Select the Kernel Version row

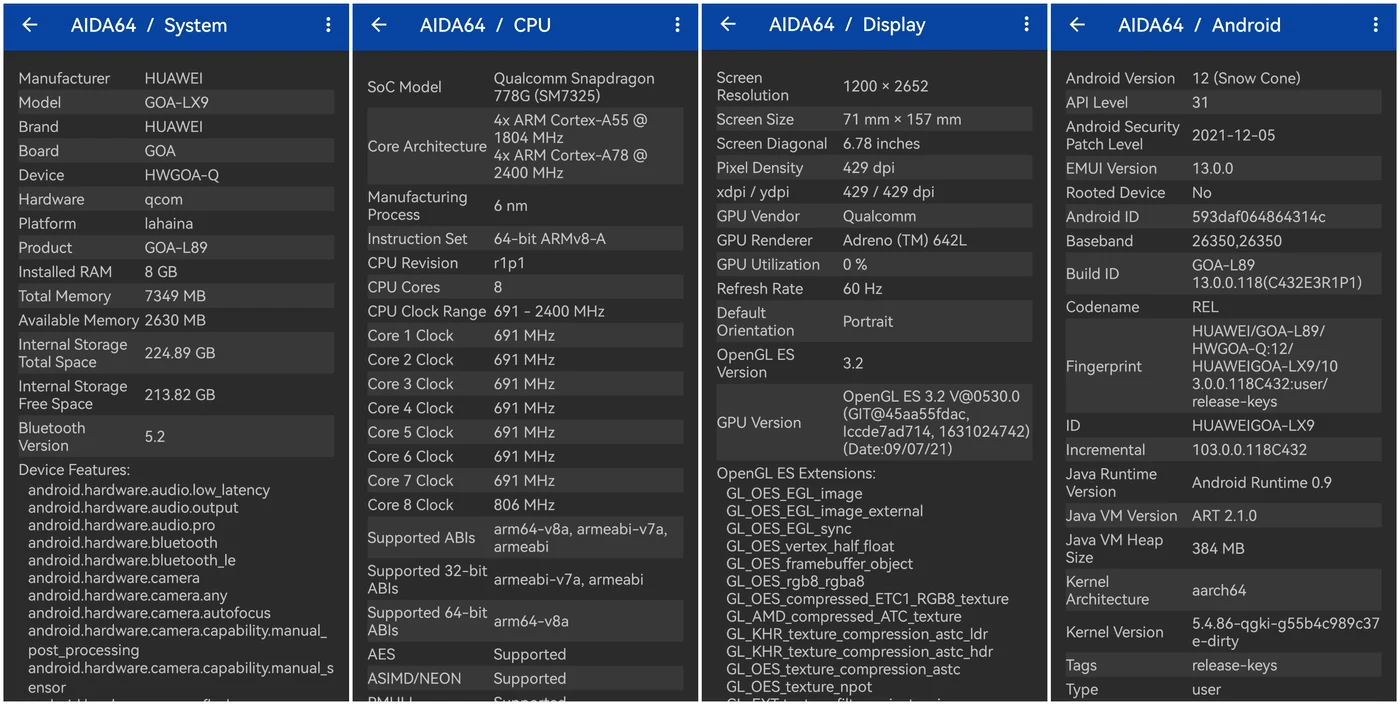(1222, 632)
